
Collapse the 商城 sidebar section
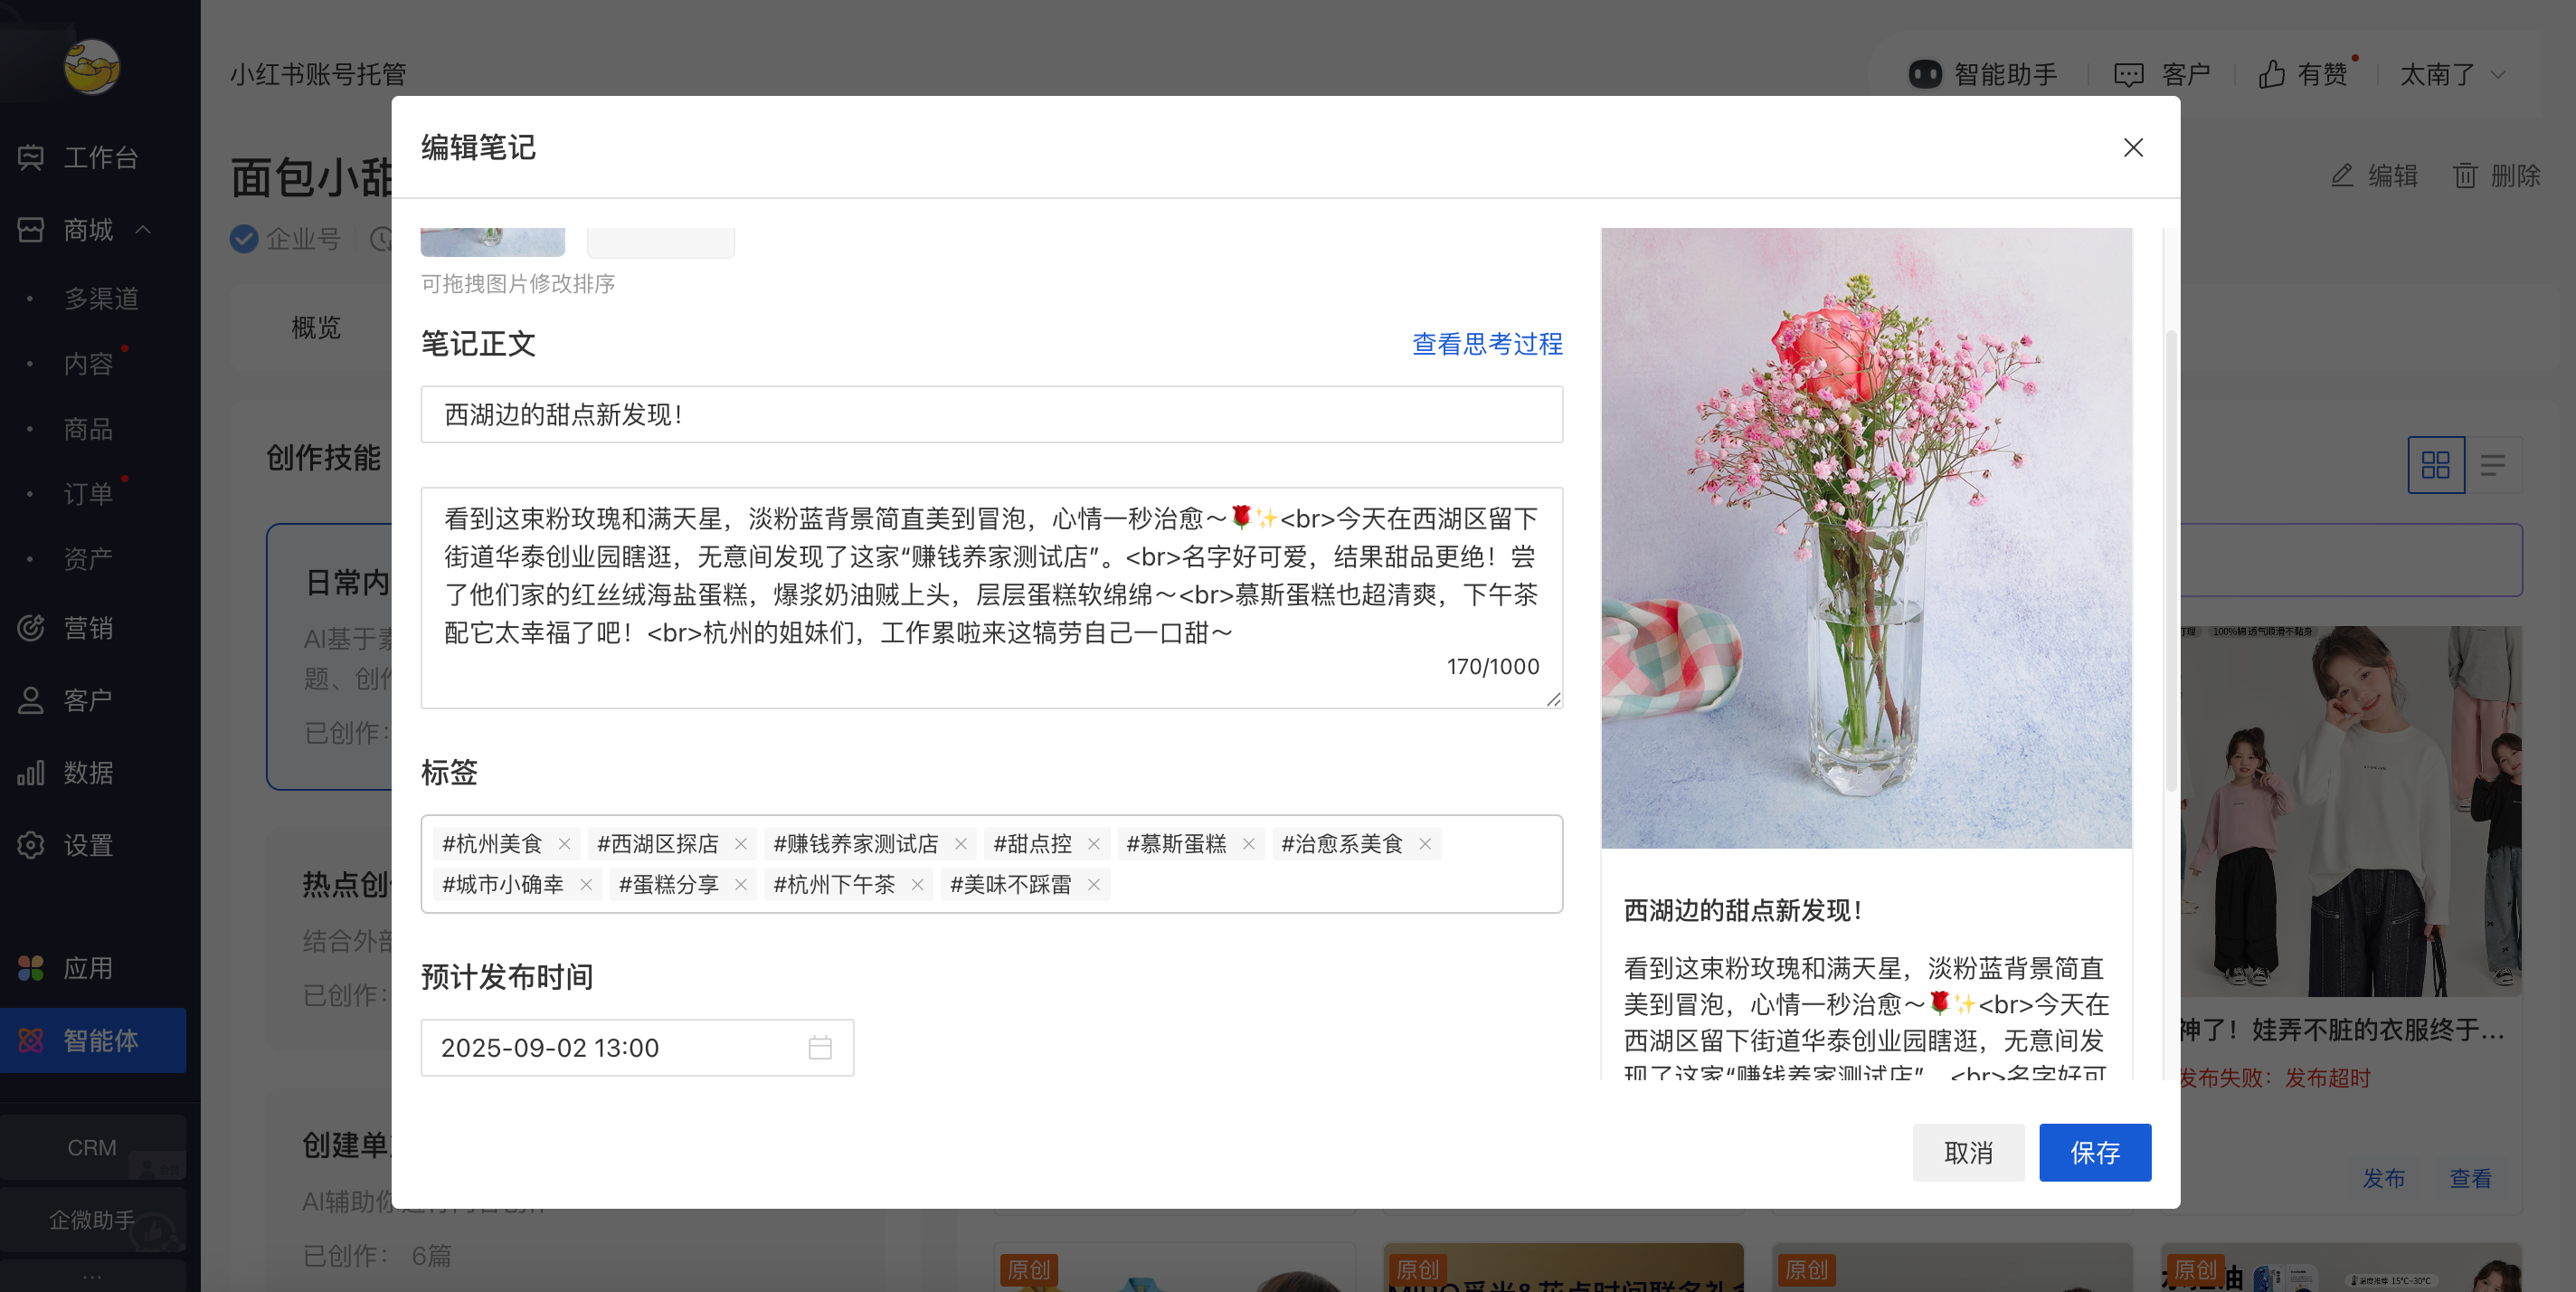click(x=144, y=230)
